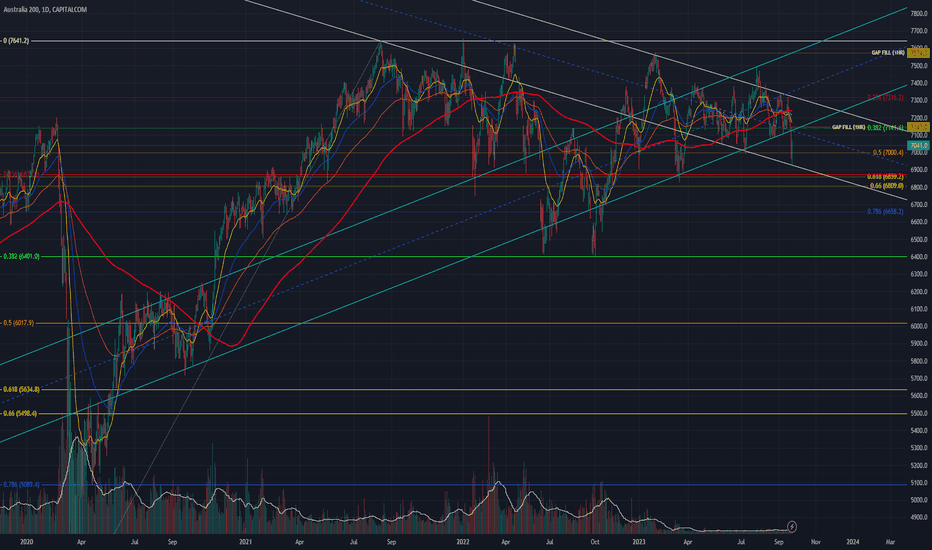Click the Mar label on time axis
The image size is (932, 550).
coord(890,542)
